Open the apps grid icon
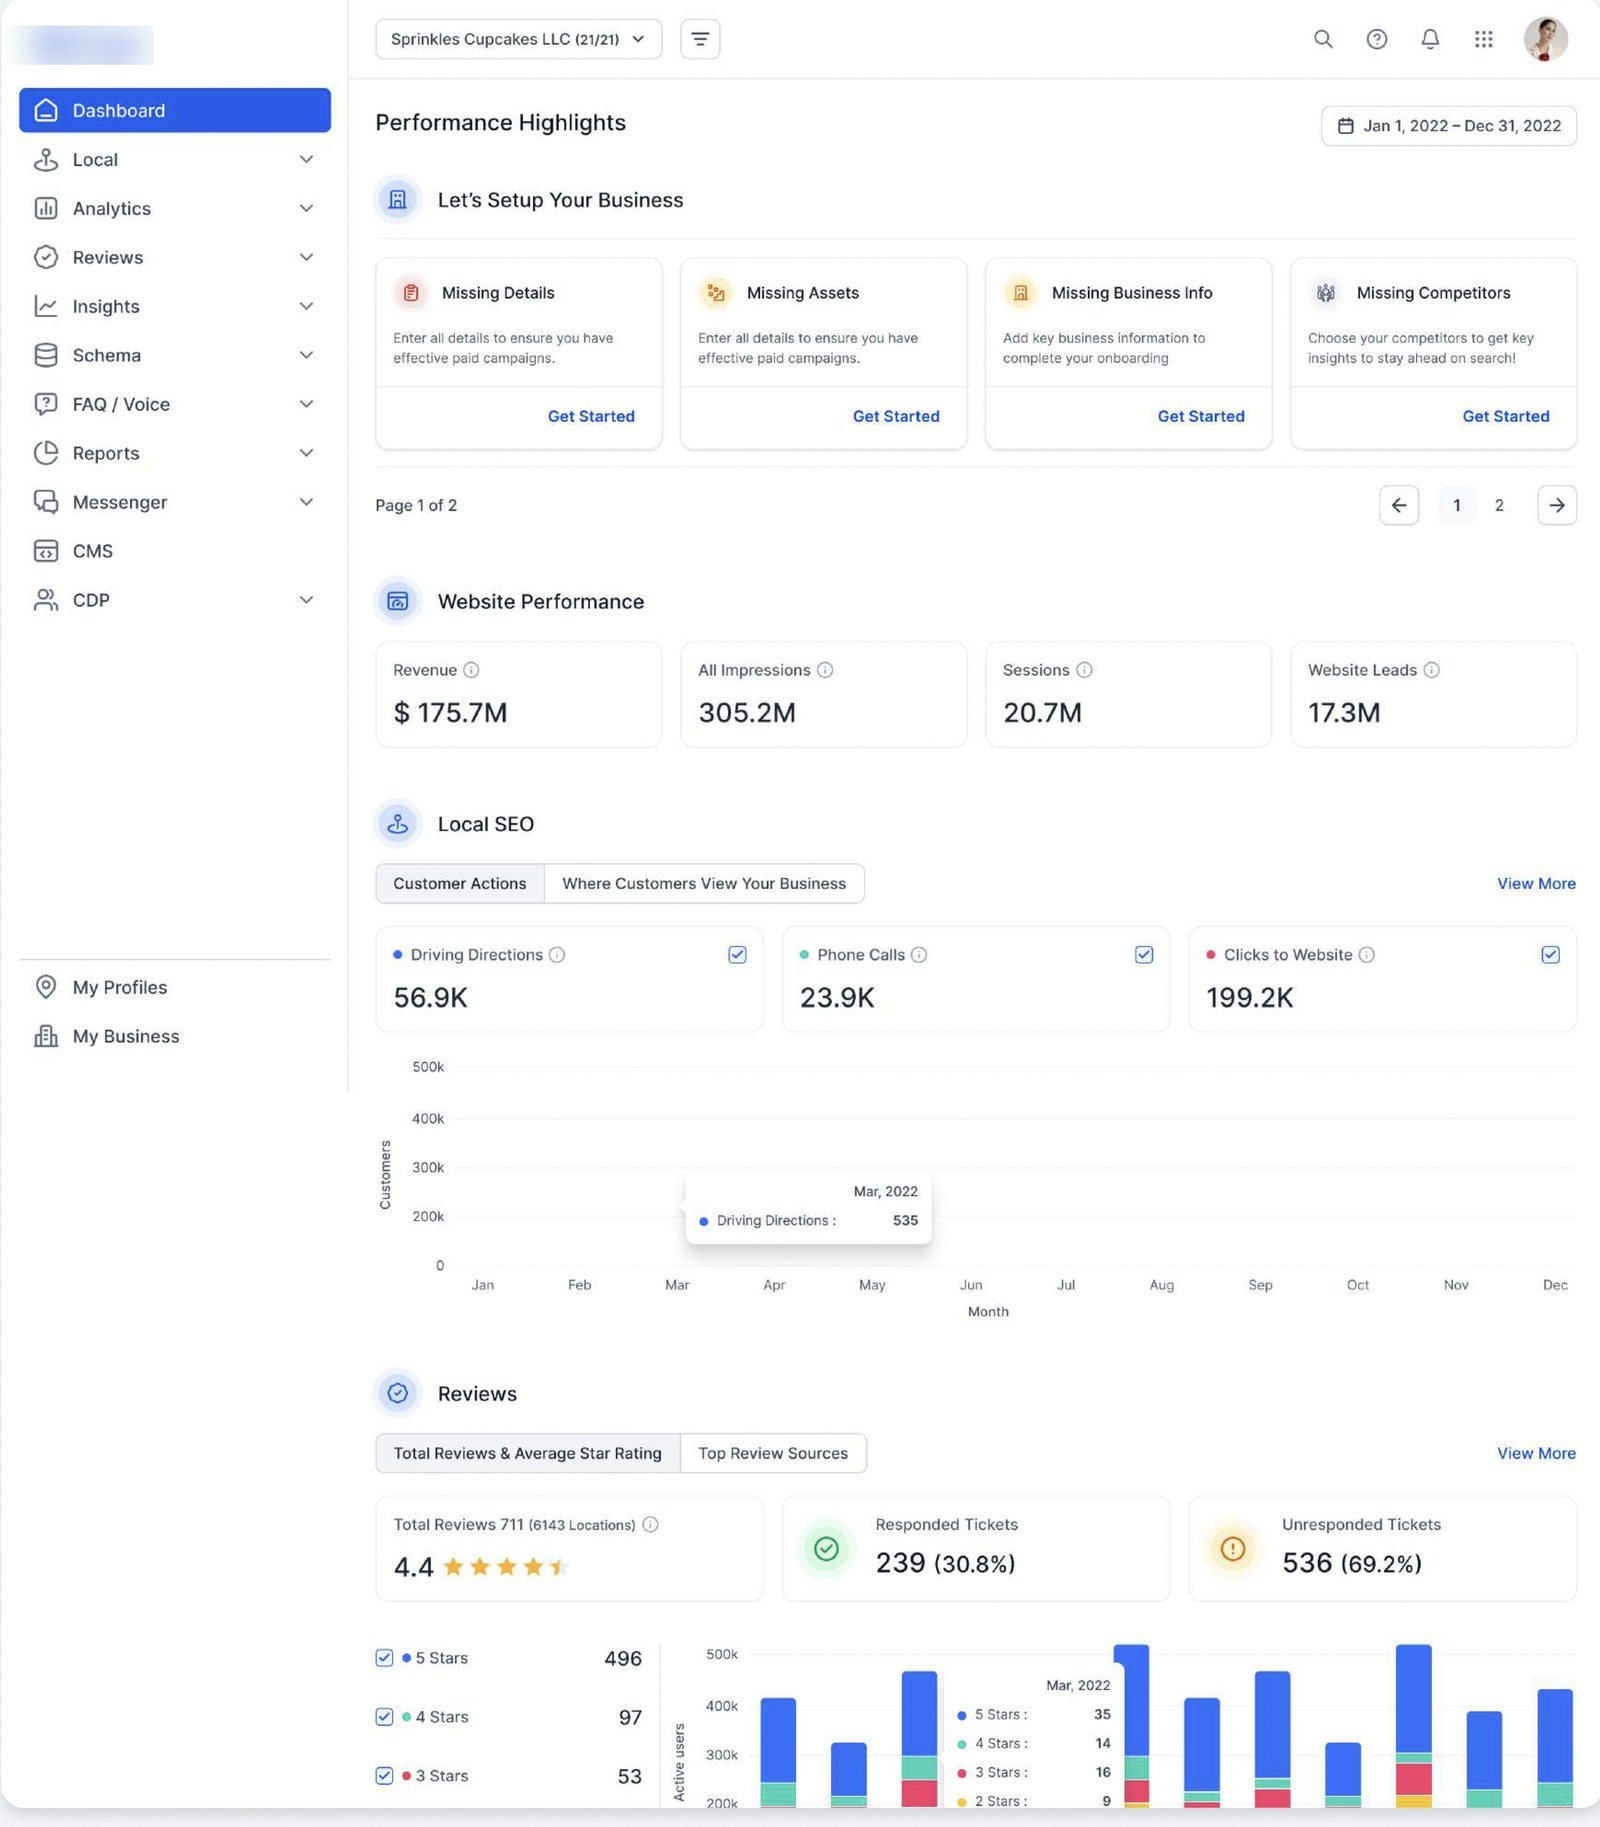The image size is (1600, 1827). [1484, 39]
